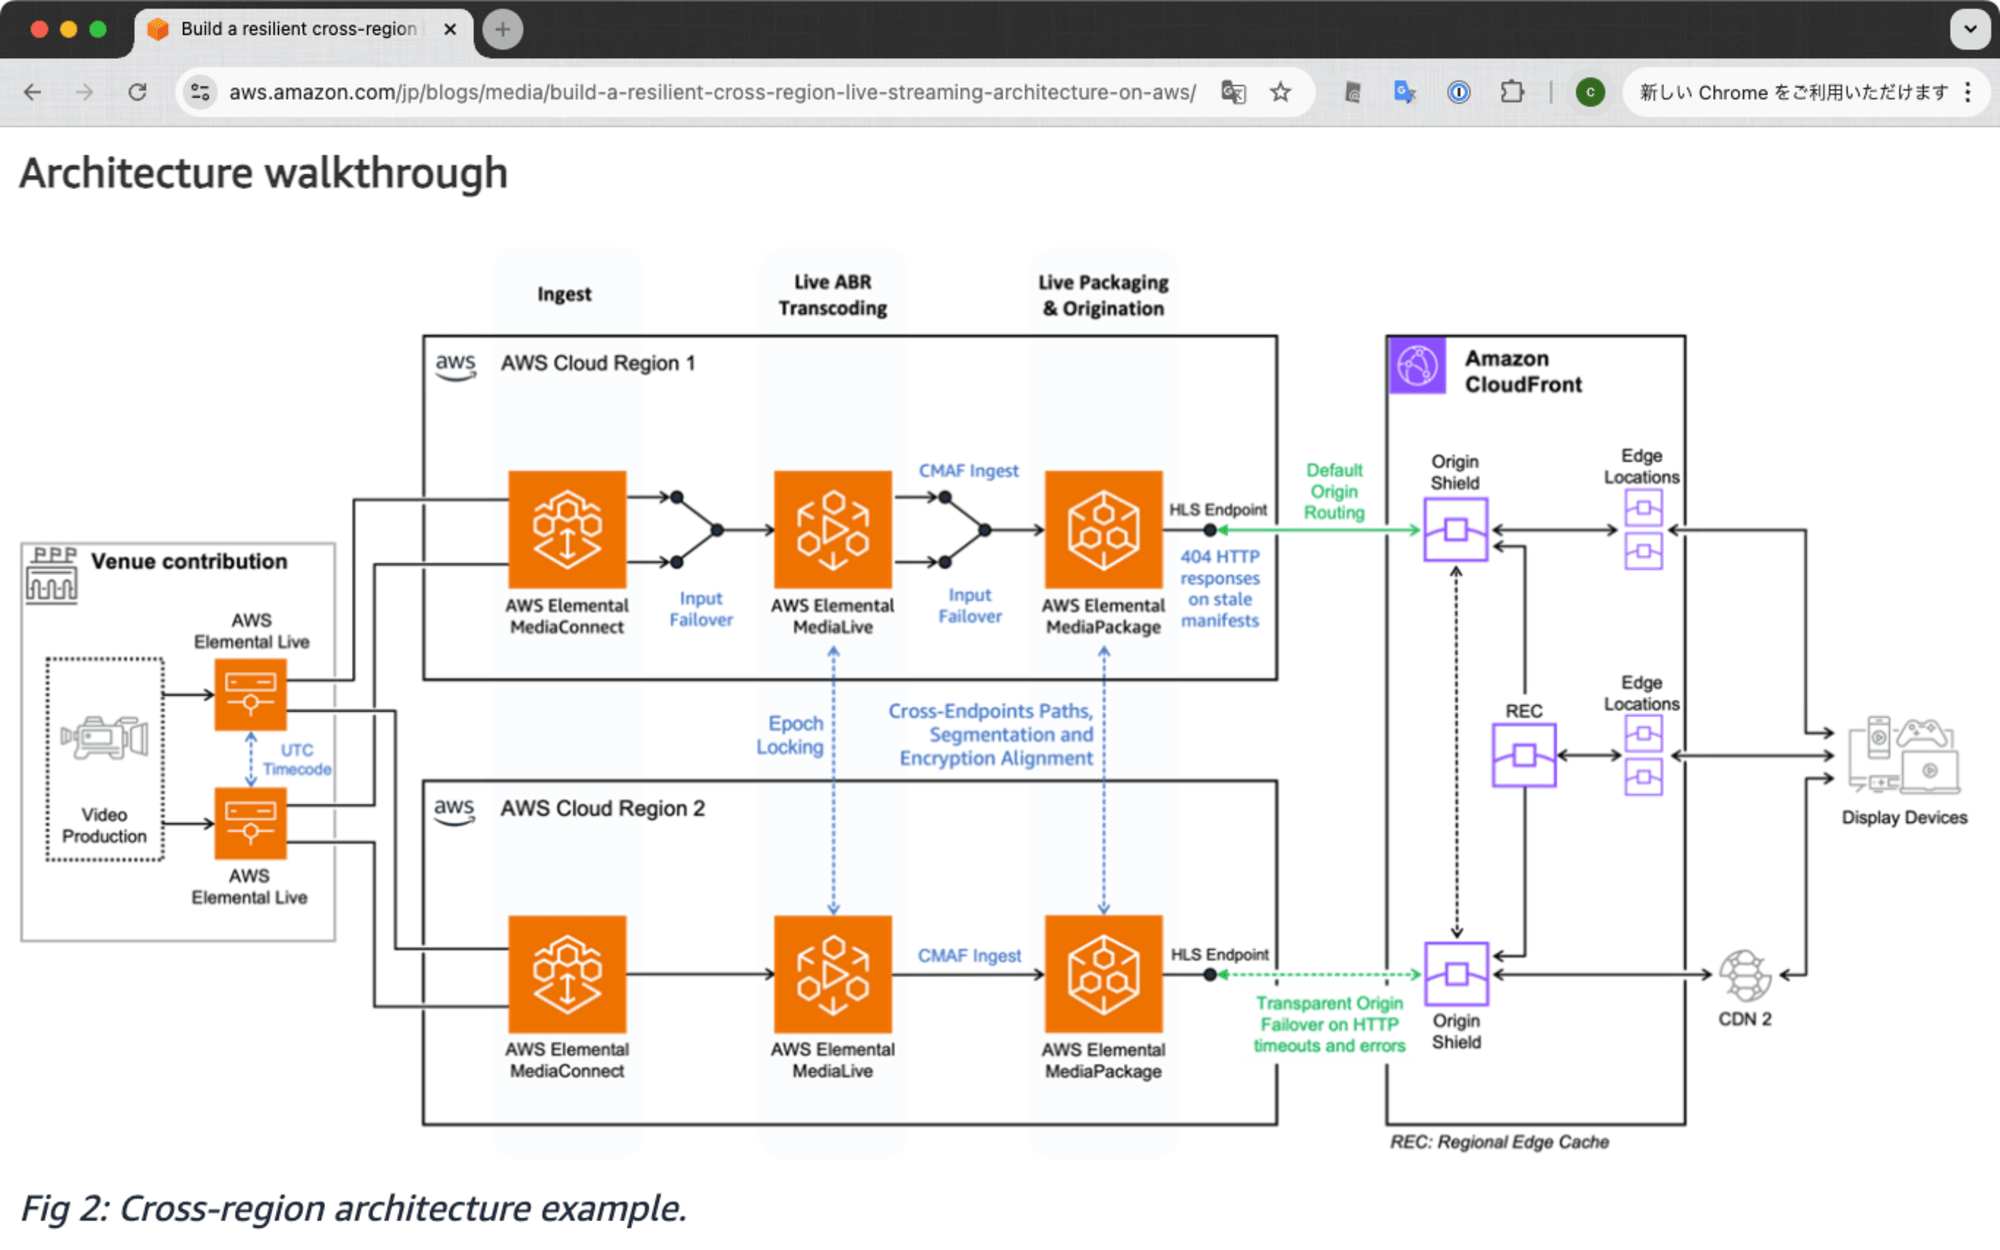Screen dimensions: 2000x1250
Task: Click Region 1 AWS Elemental MediaConnect icon
Action: click(567, 529)
